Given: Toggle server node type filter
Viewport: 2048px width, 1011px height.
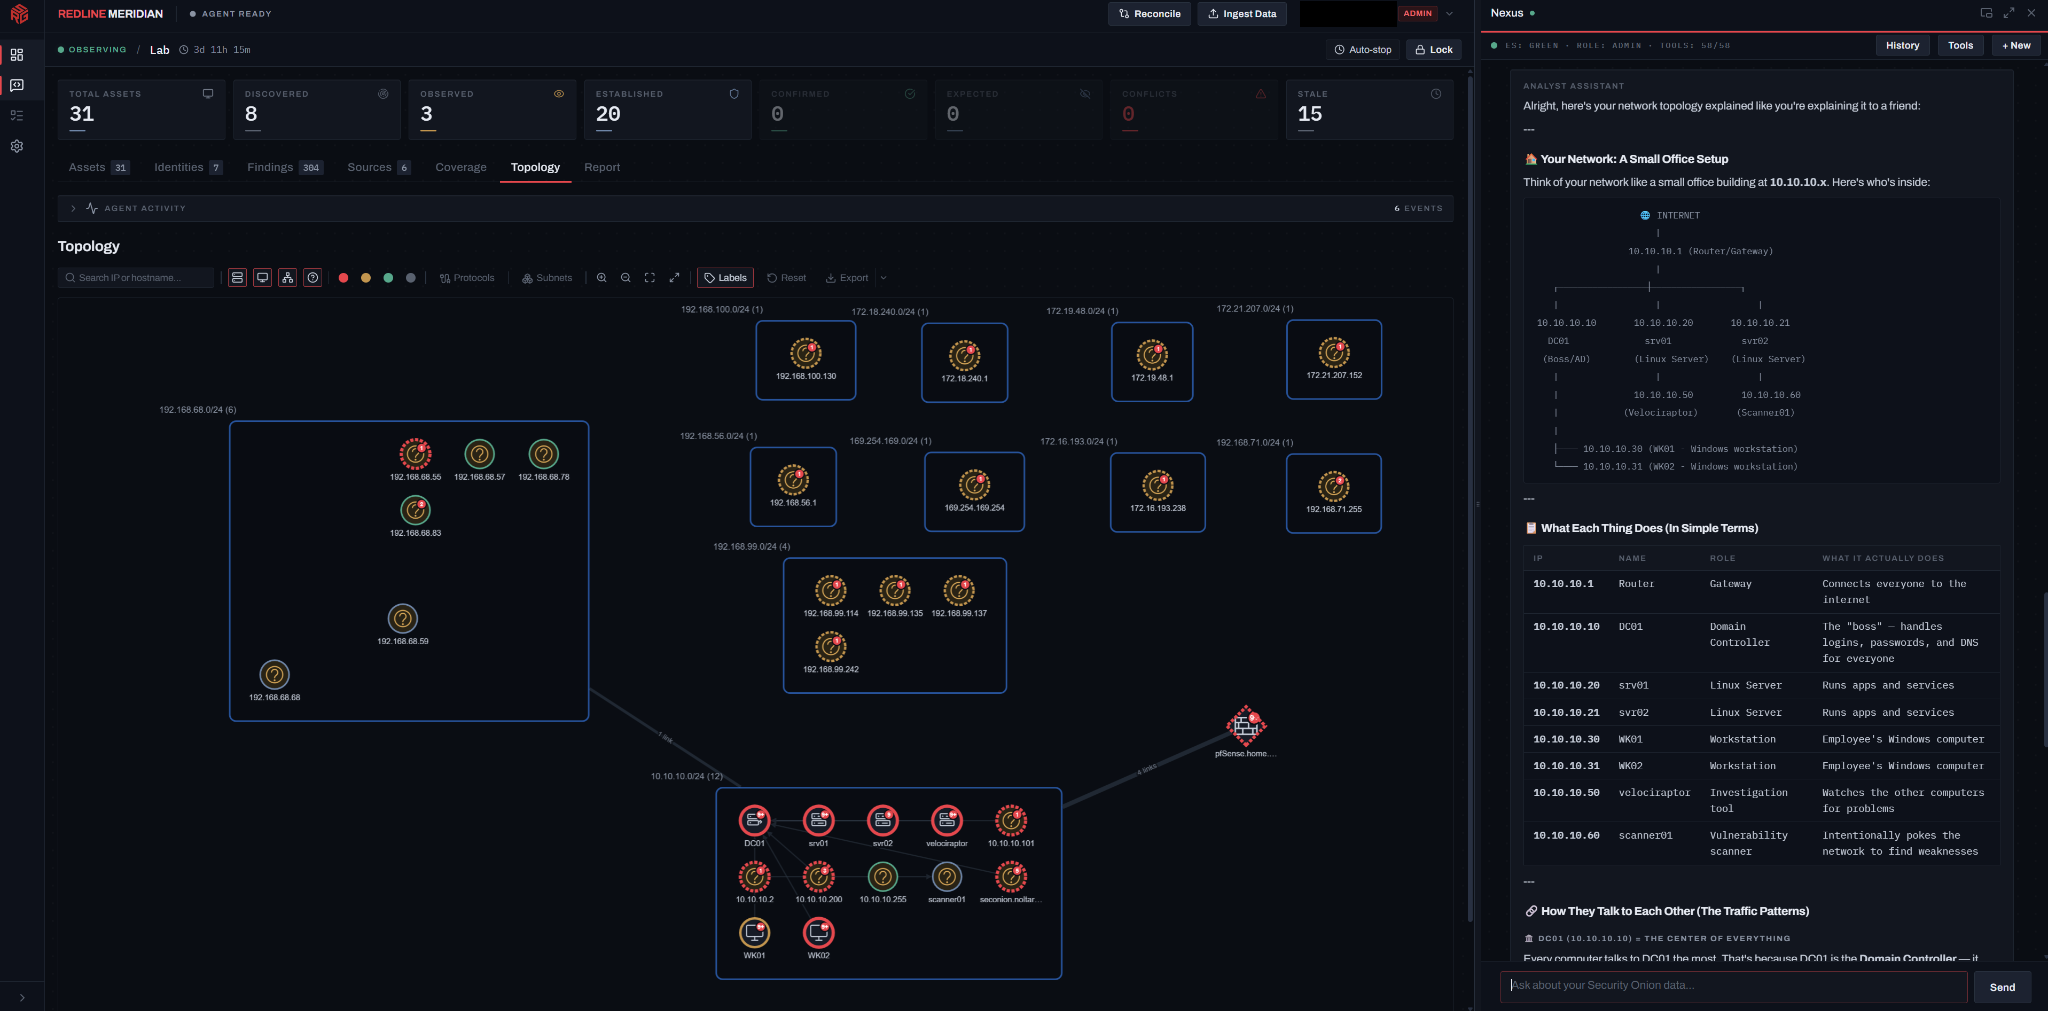Looking at the screenshot, I should tap(238, 278).
